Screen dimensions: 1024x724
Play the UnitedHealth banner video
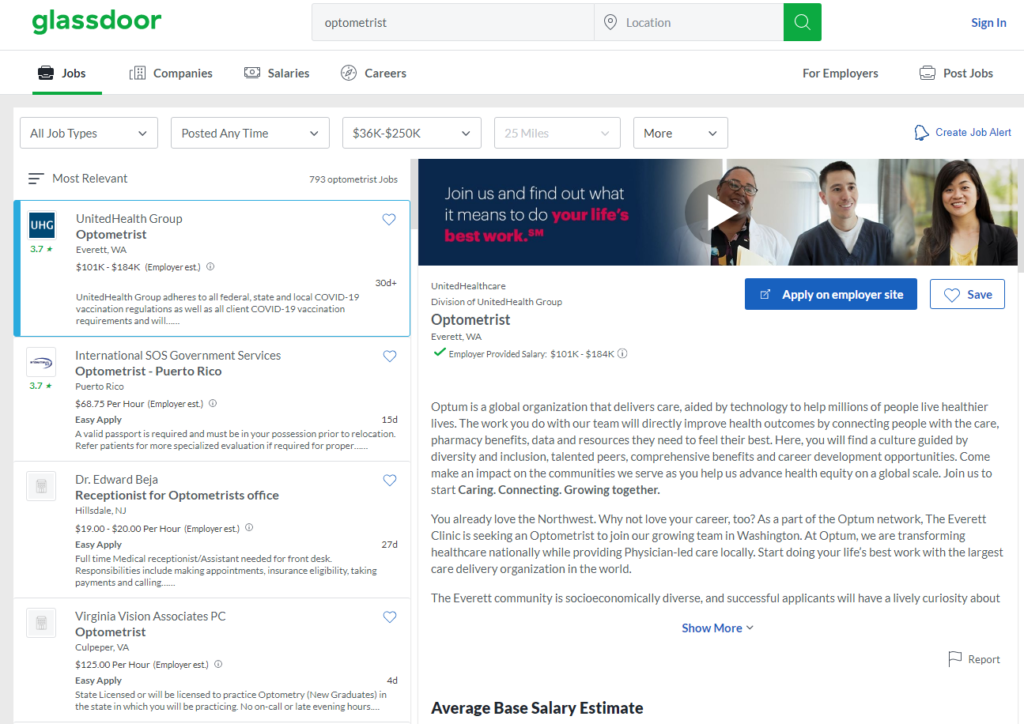pyautogui.click(x=718, y=212)
